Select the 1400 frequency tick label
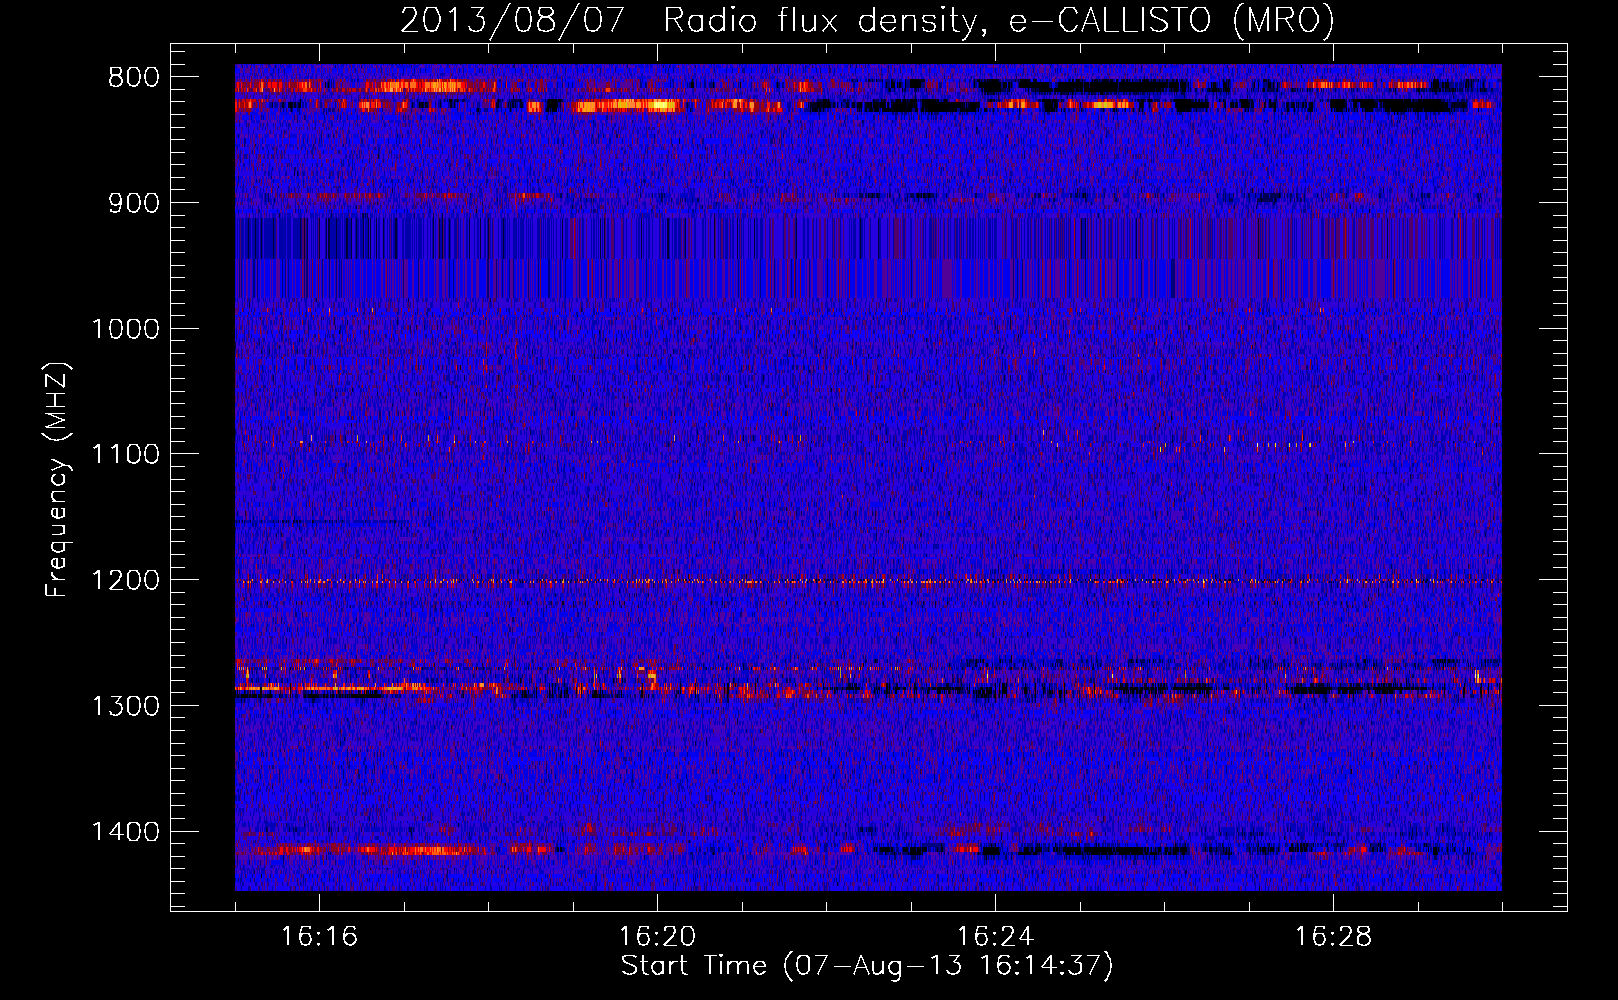This screenshot has width=1618, height=1000. coord(125,831)
